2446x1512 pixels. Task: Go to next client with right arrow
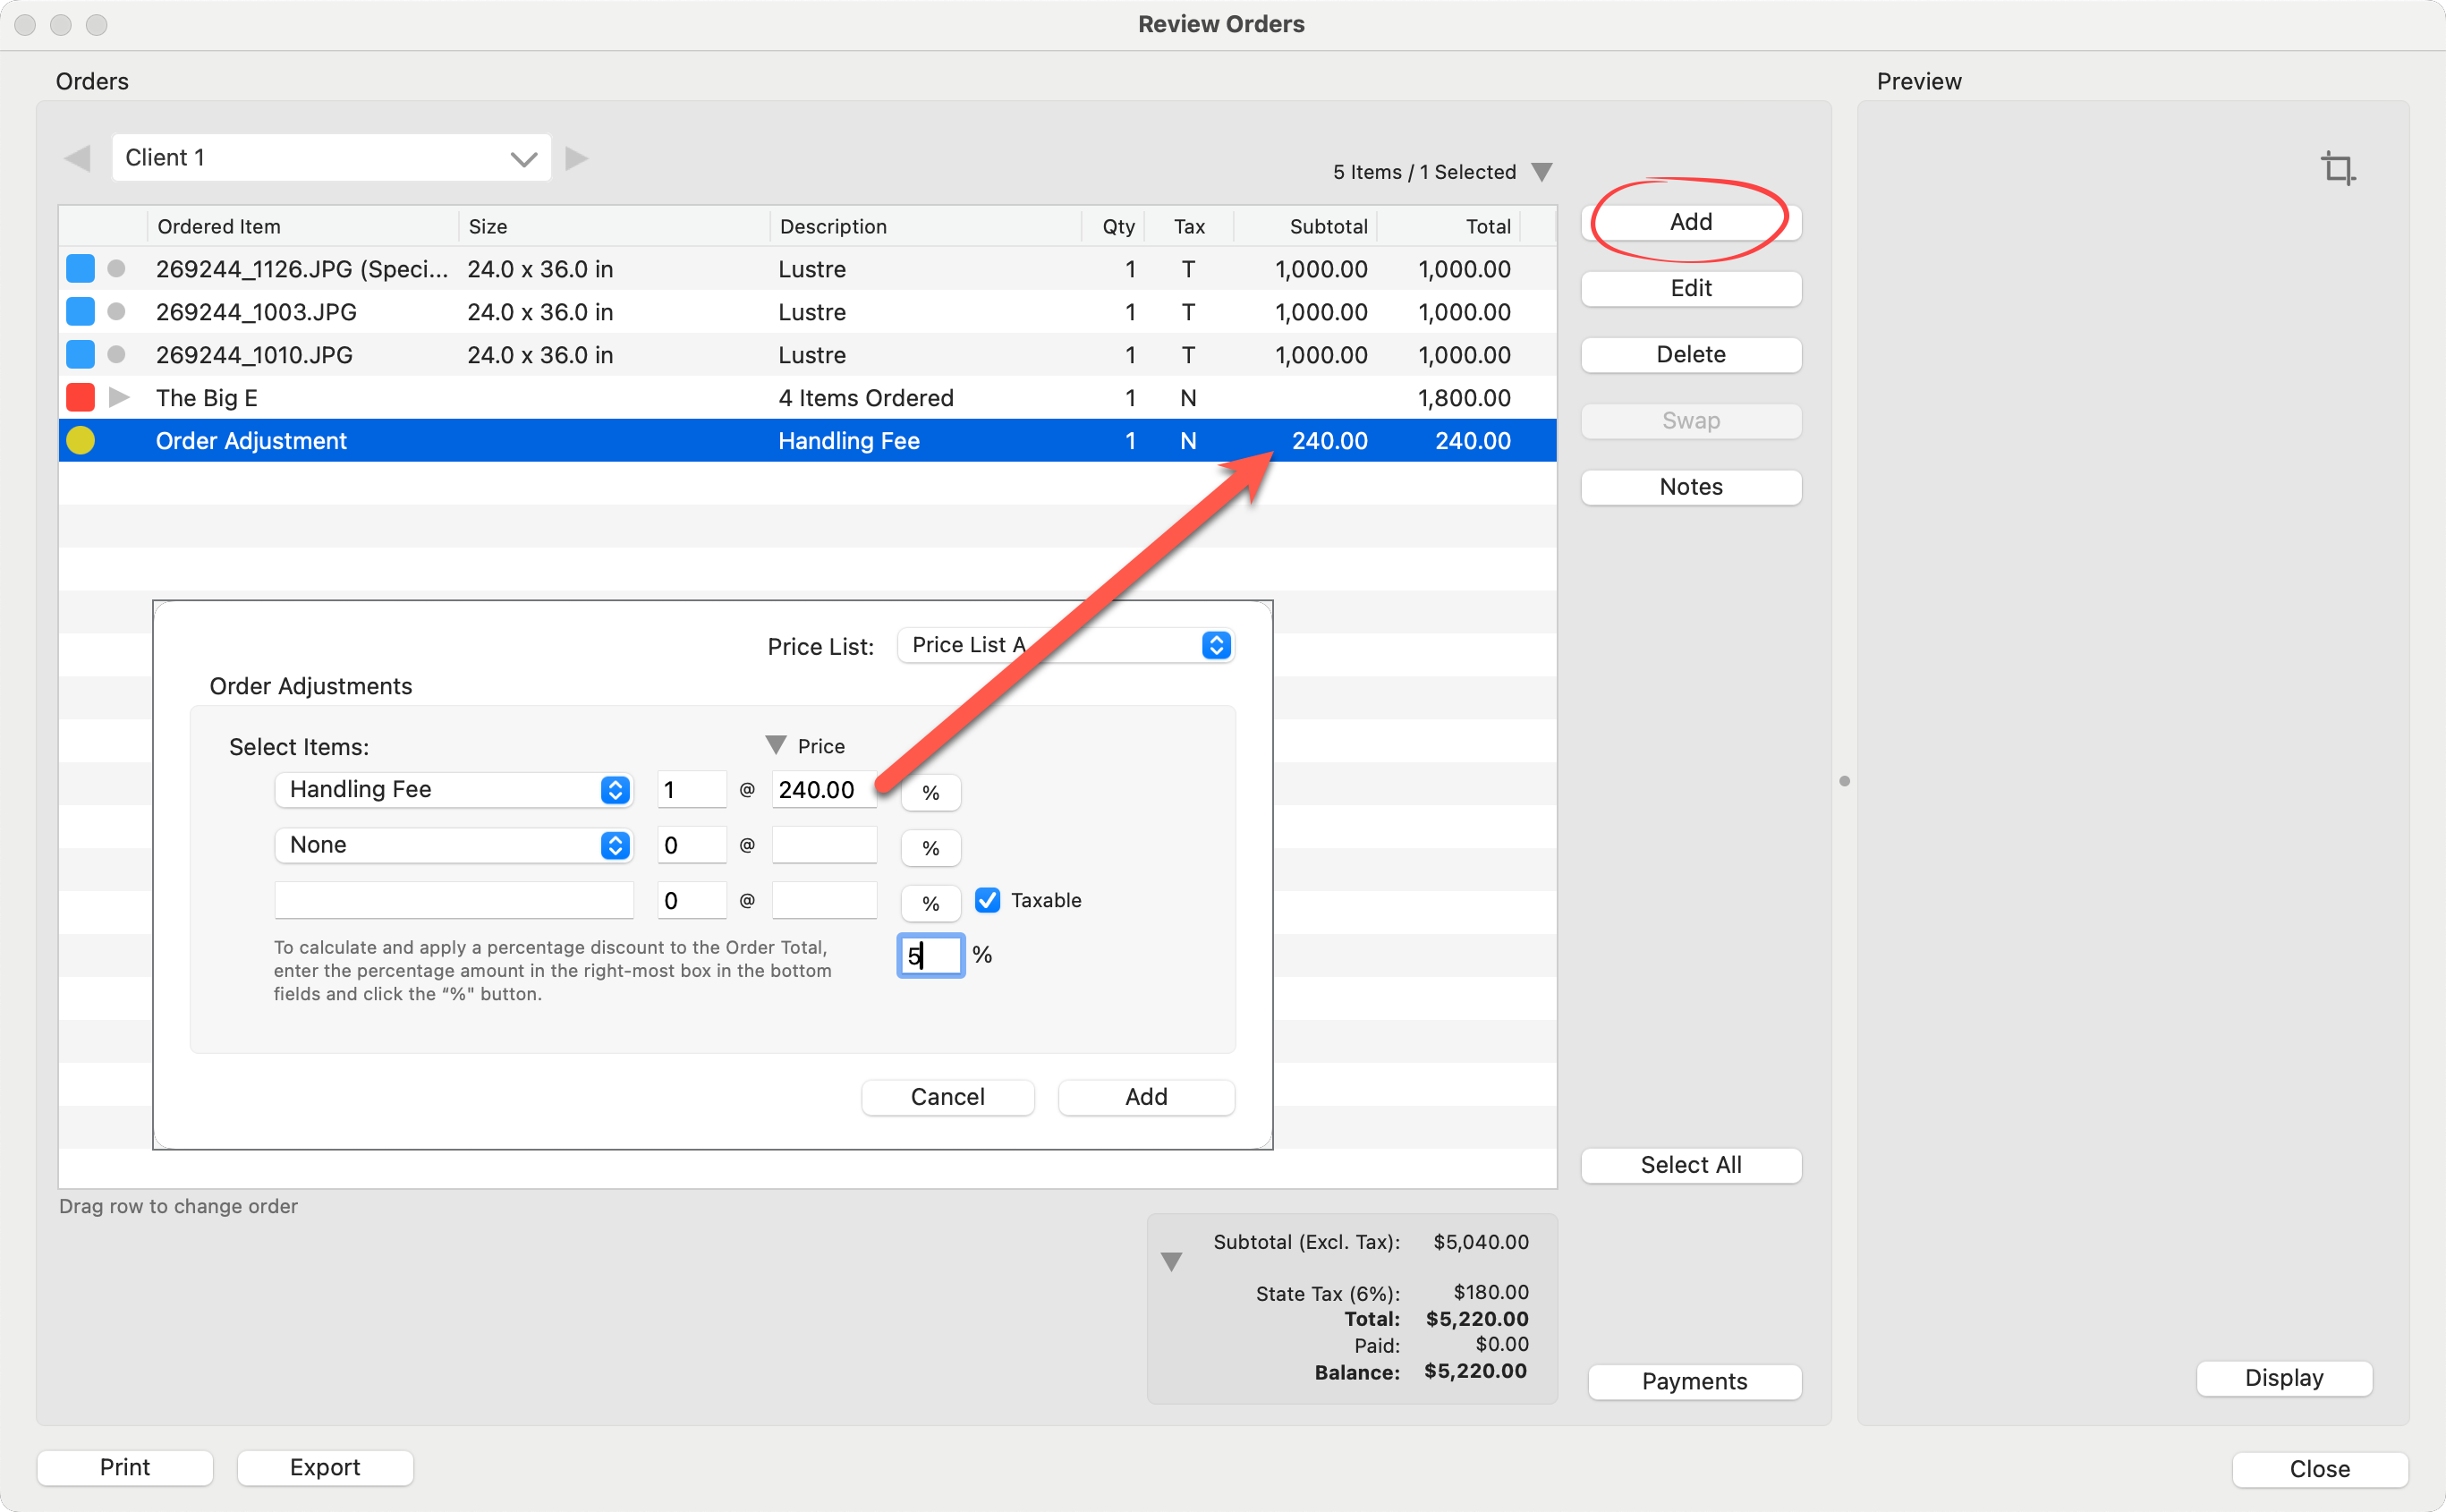pos(576,158)
